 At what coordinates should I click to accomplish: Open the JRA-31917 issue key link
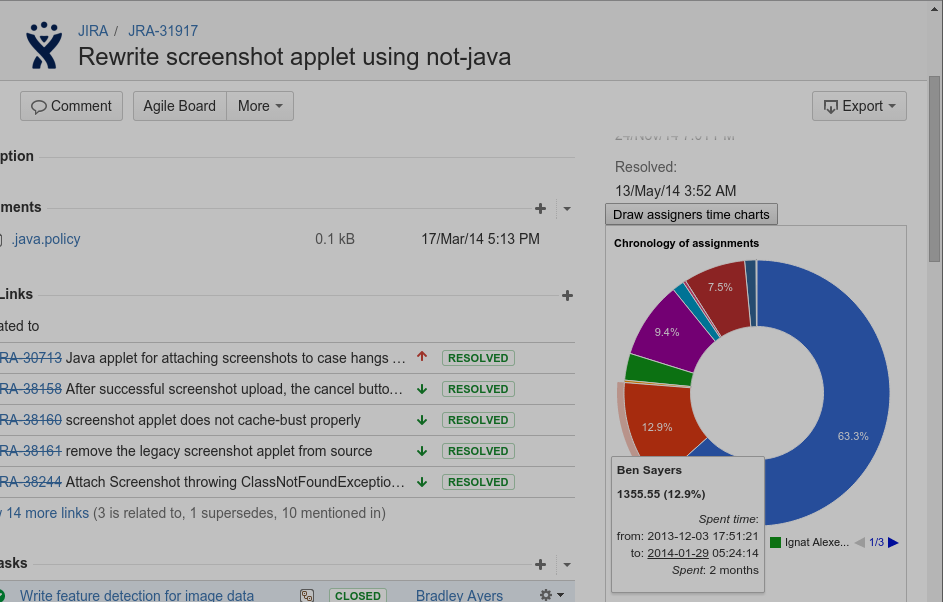tap(162, 31)
